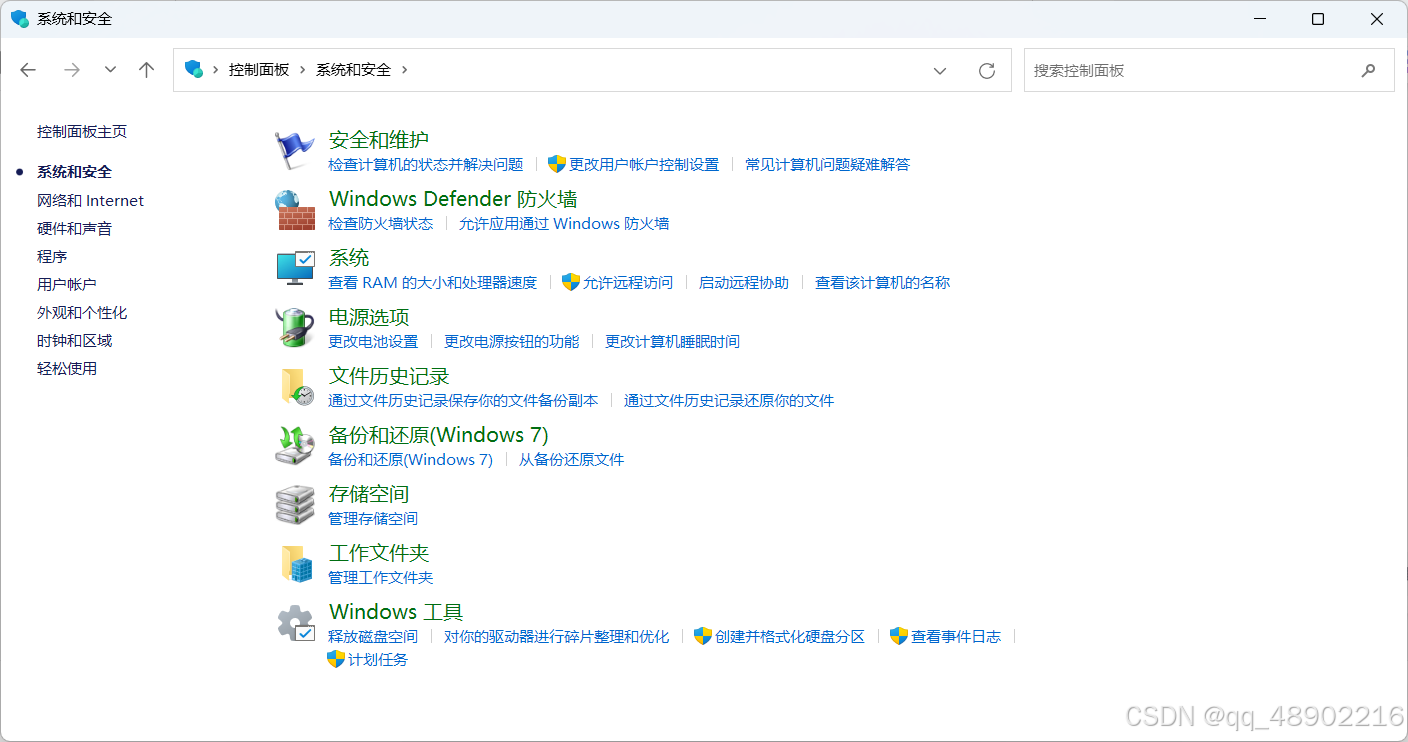
Task: Click the search magnifier icon
Action: [1368, 70]
